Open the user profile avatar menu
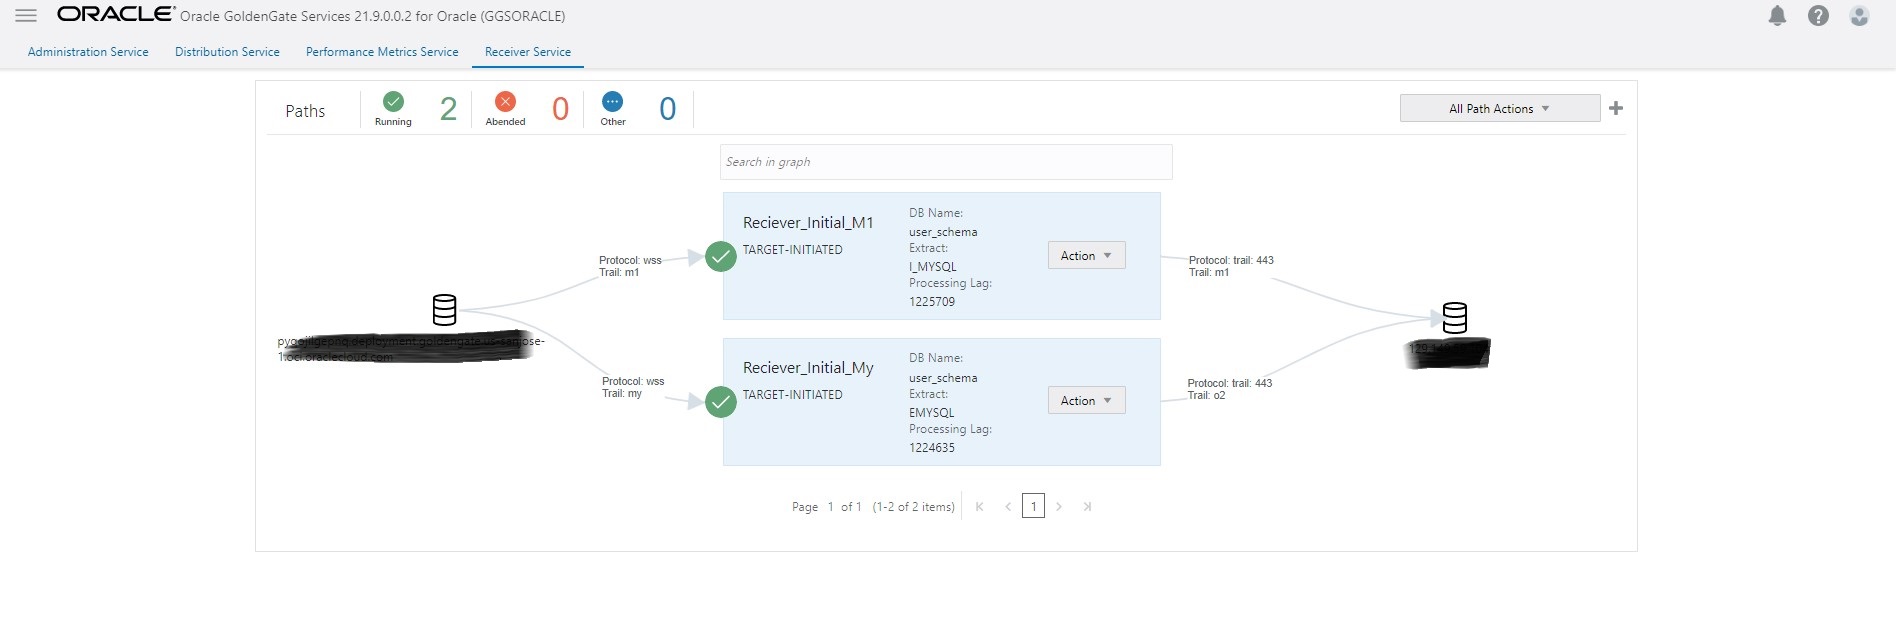This screenshot has width=1896, height=643. [x=1859, y=16]
